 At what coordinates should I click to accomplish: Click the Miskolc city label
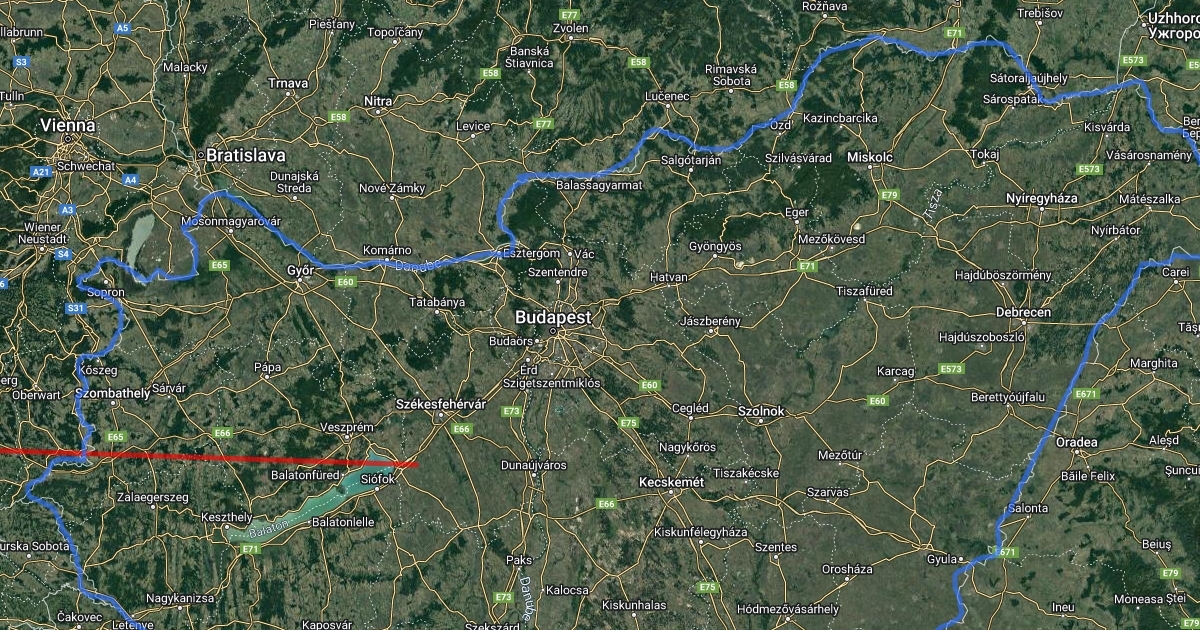coord(869,158)
